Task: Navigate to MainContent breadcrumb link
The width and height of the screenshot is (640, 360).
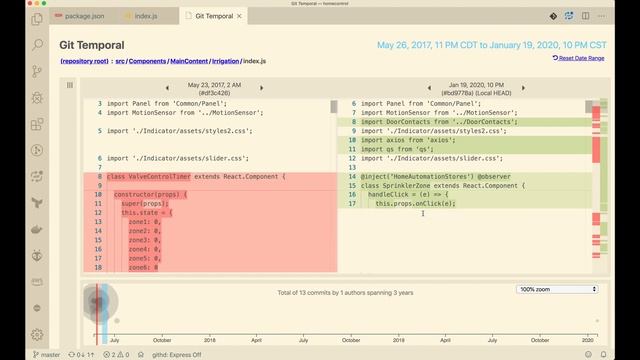Action: 189,61
